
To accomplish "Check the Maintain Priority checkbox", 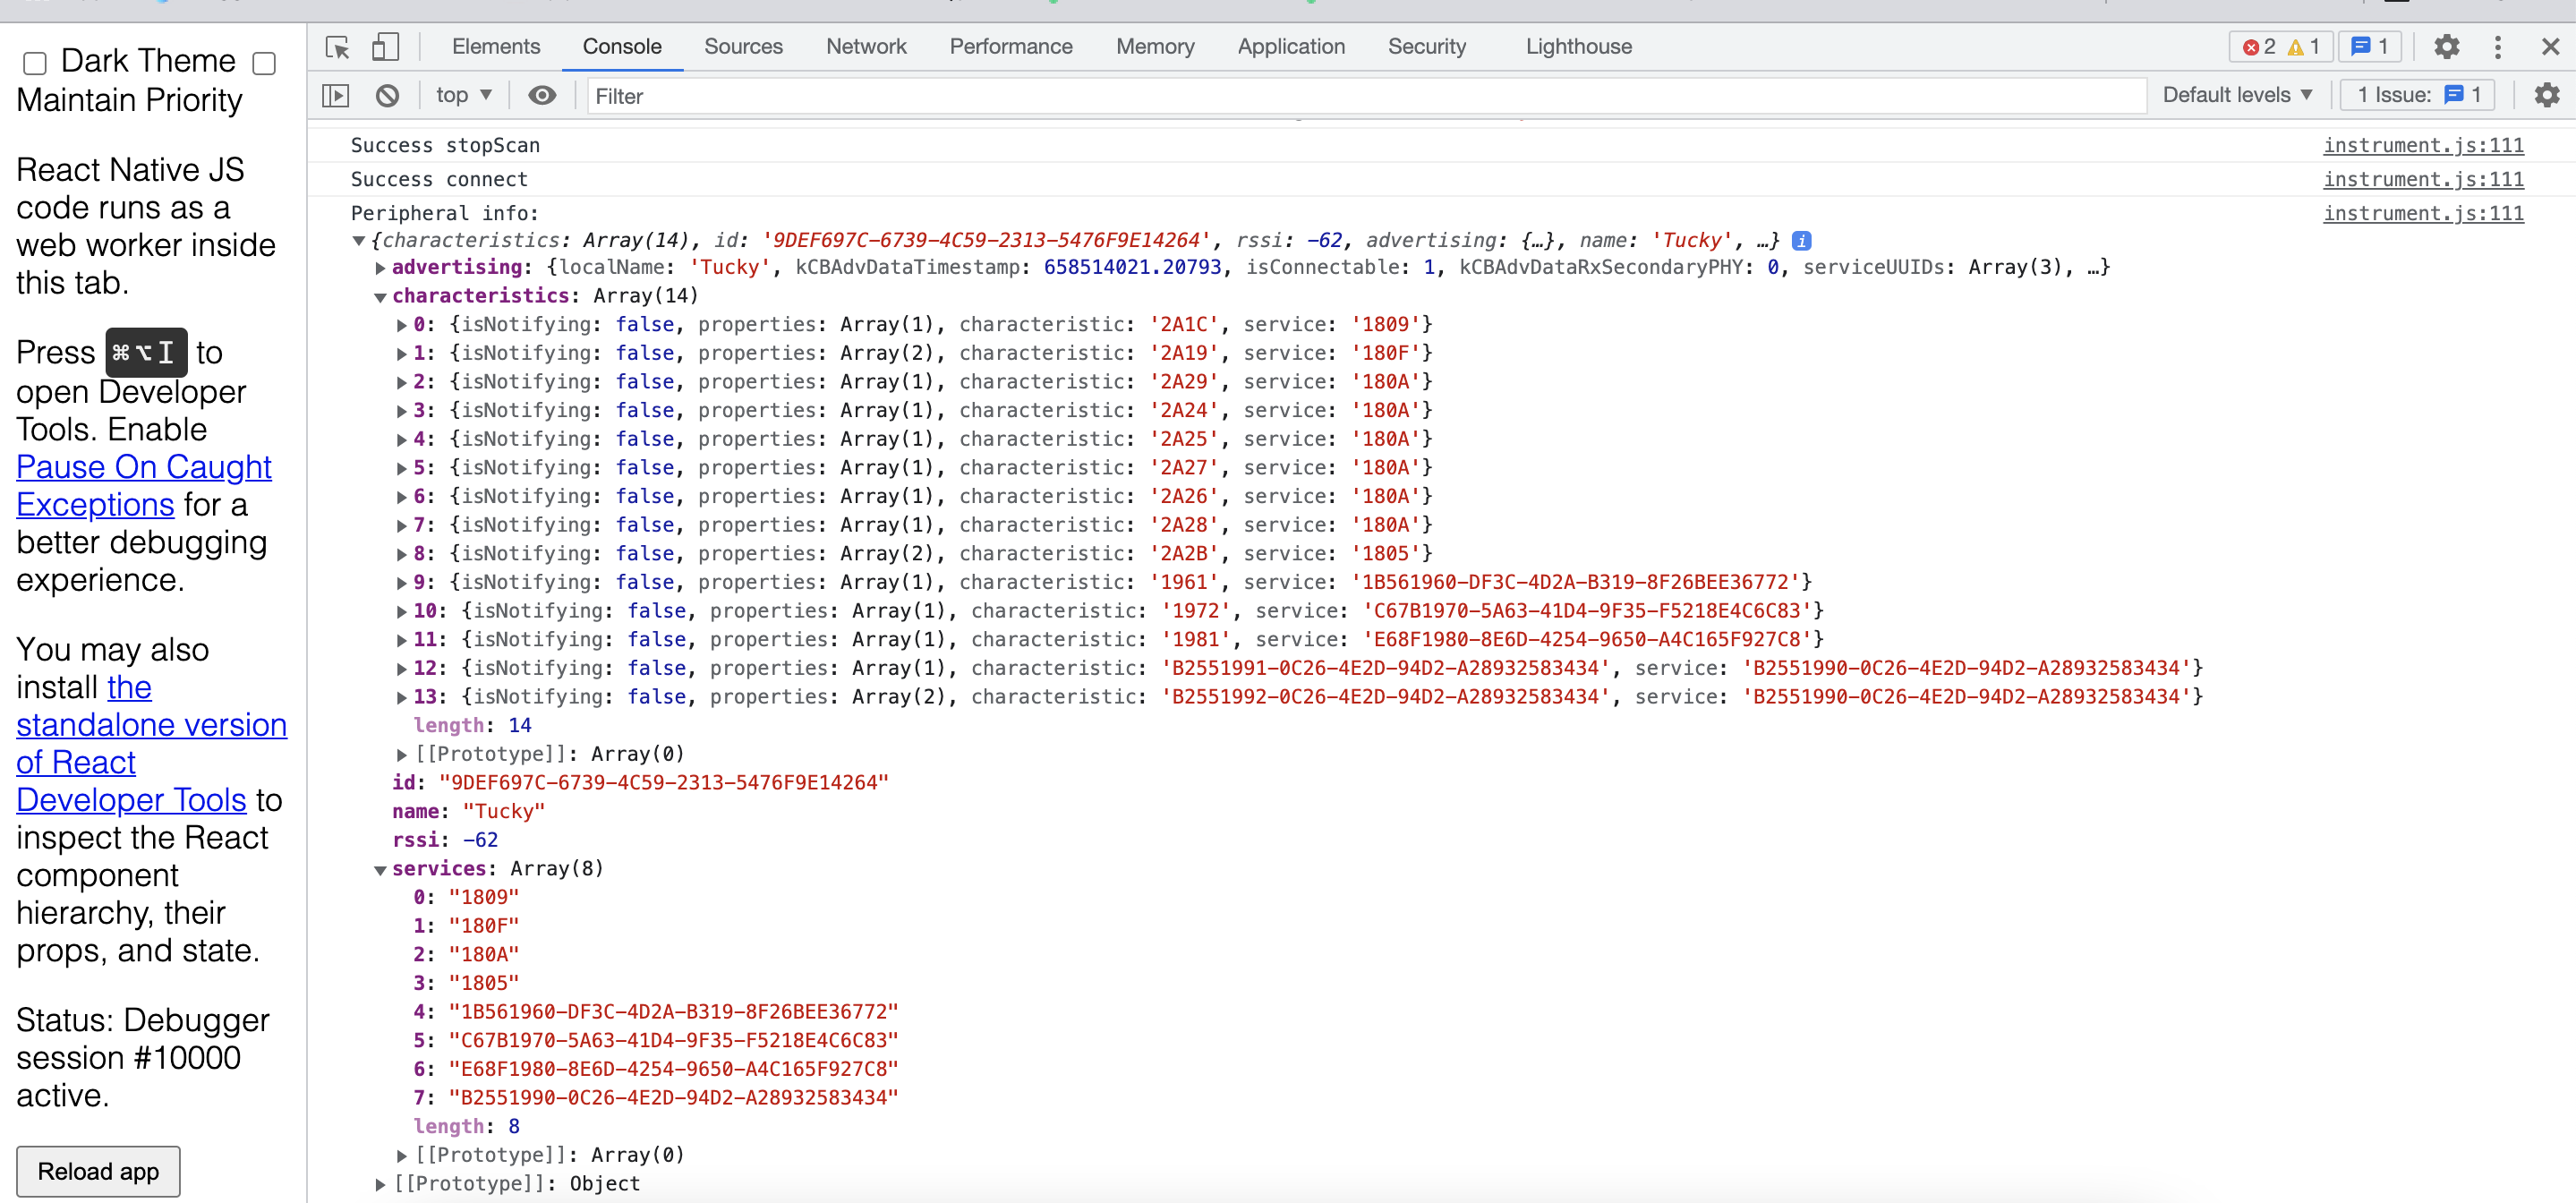I will click(x=263, y=62).
